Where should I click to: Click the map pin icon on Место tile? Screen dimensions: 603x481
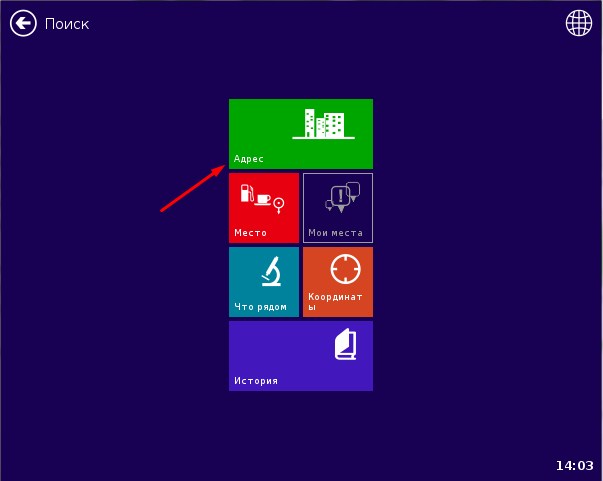pos(278,205)
